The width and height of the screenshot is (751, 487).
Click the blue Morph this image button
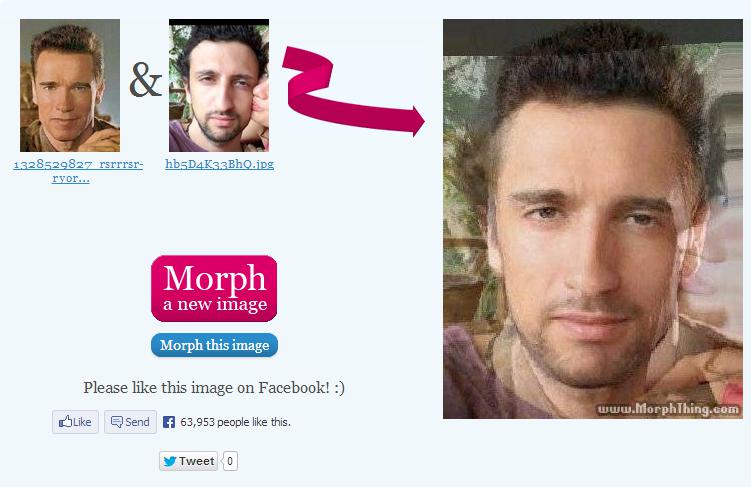(x=214, y=345)
